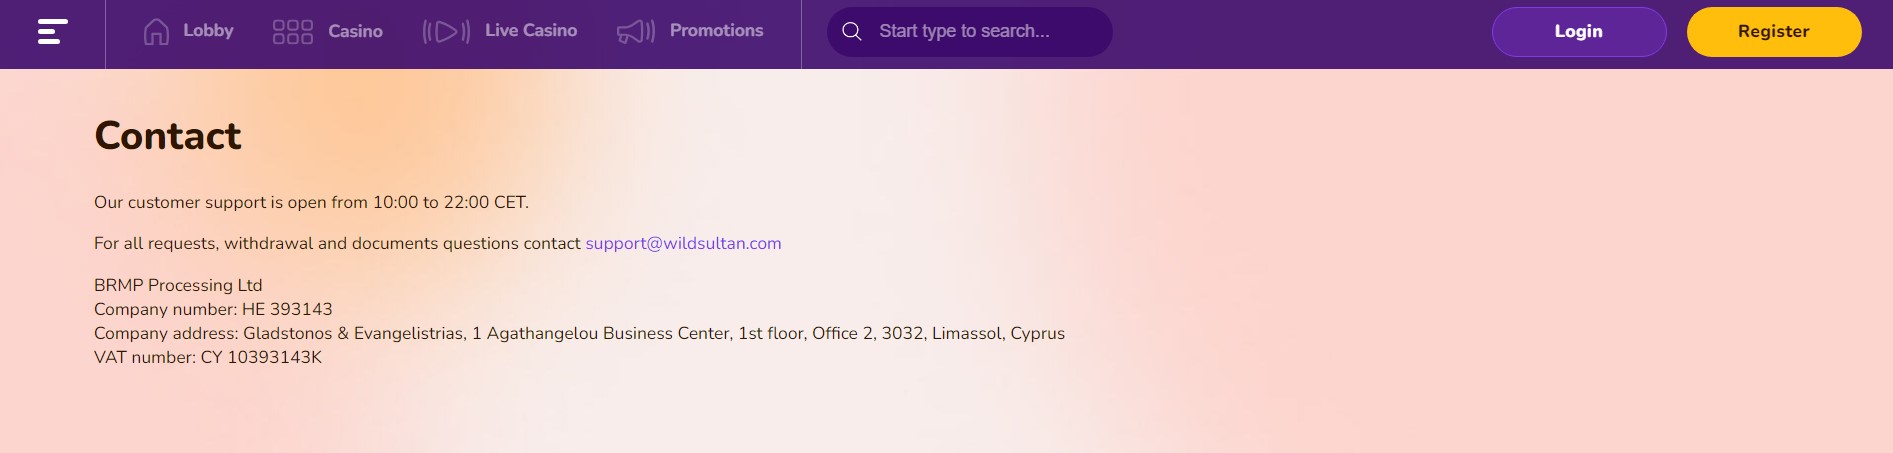Click the Casino grid icon
This screenshot has width=1893, height=453.
(293, 32)
